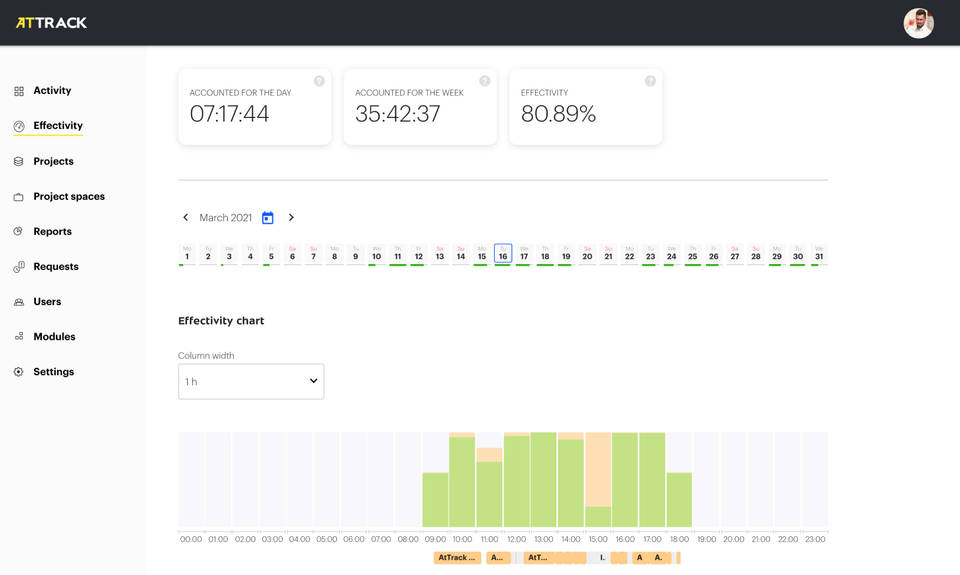Select March 24 in the date strip
The image size is (960, 575).
671,256
